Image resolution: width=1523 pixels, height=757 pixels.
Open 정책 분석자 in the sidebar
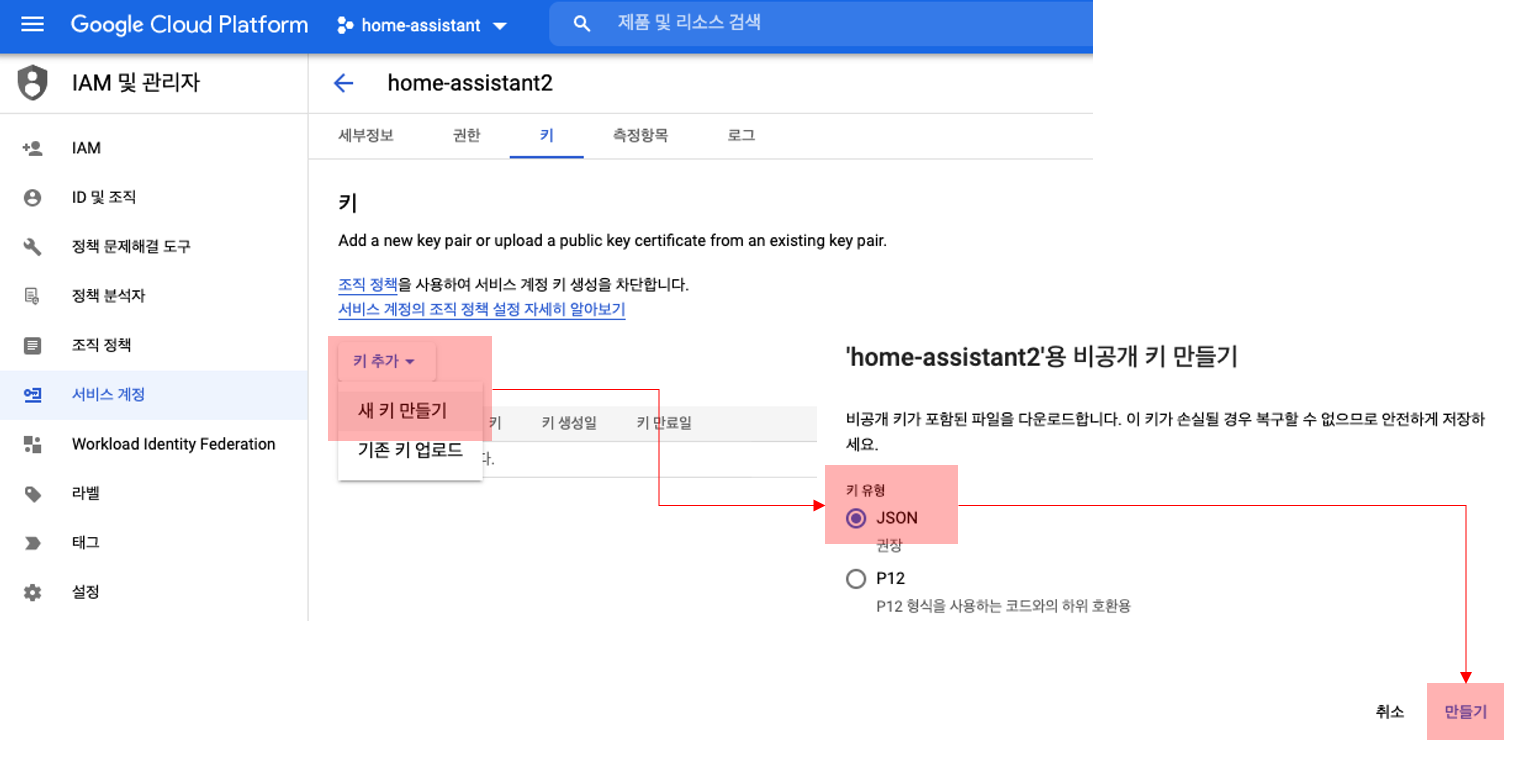click(154, 296)
